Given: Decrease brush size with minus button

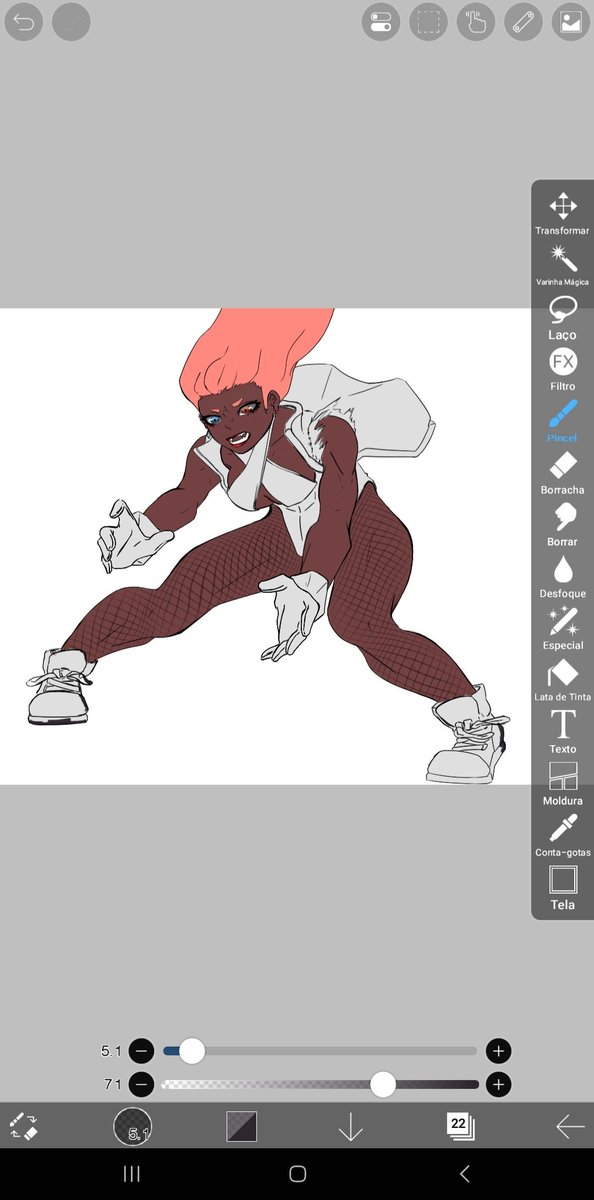Looking at the screenshot, I should 141,1051.
